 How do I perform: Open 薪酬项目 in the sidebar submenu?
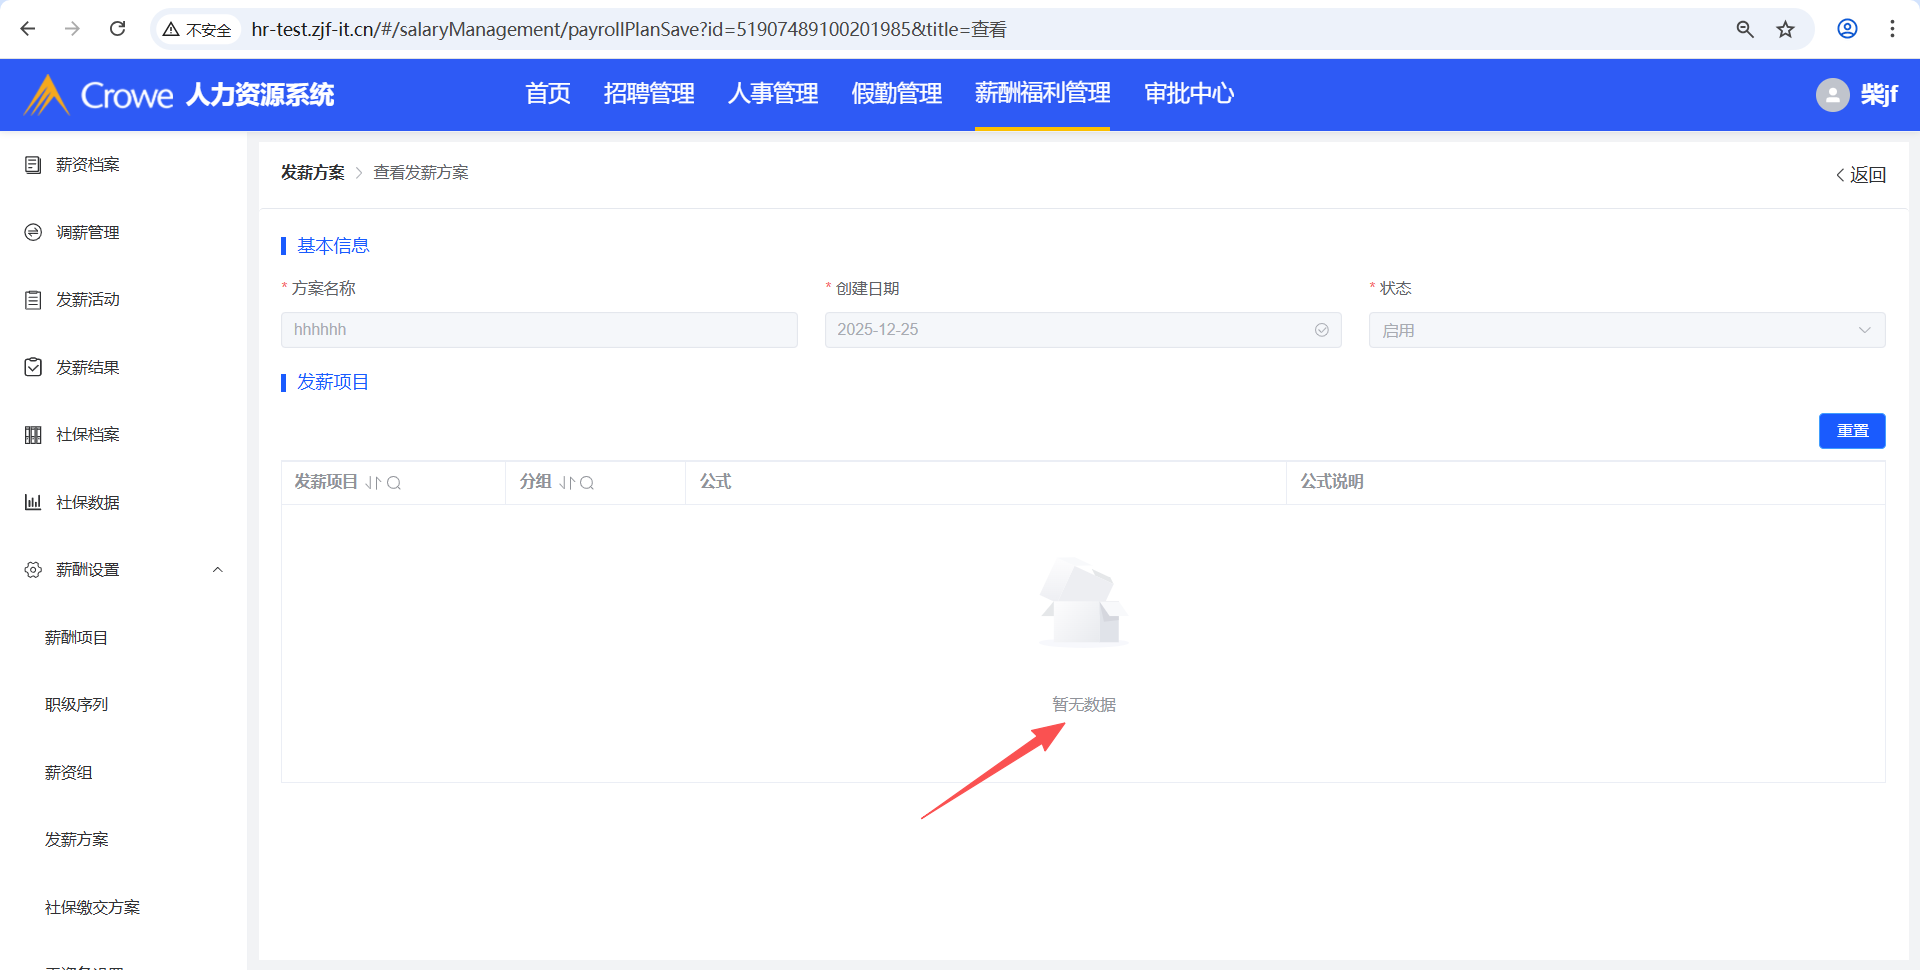(76, 638)
